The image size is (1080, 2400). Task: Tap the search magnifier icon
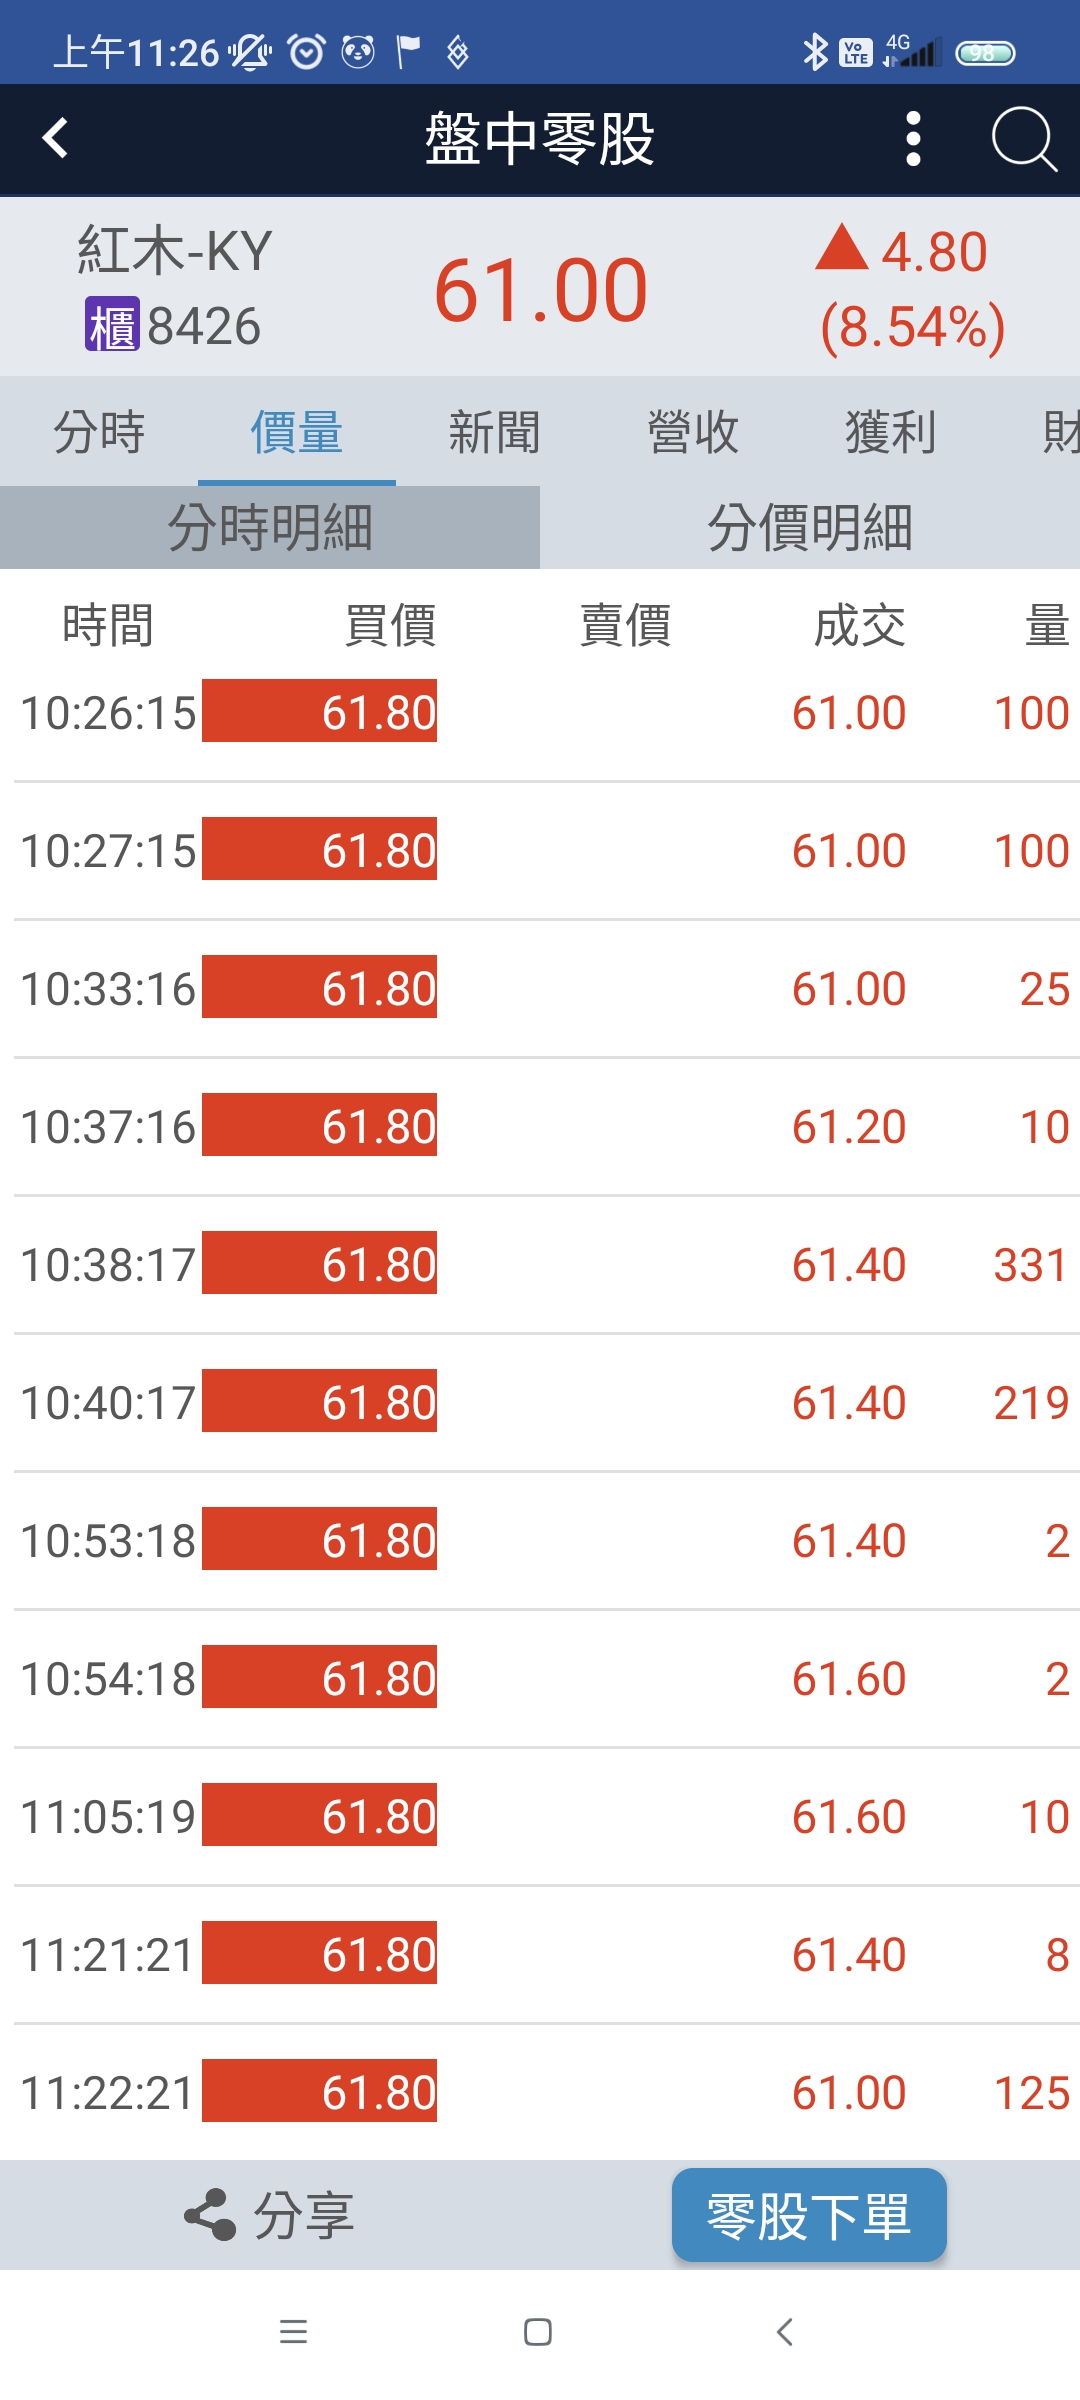1023,138
